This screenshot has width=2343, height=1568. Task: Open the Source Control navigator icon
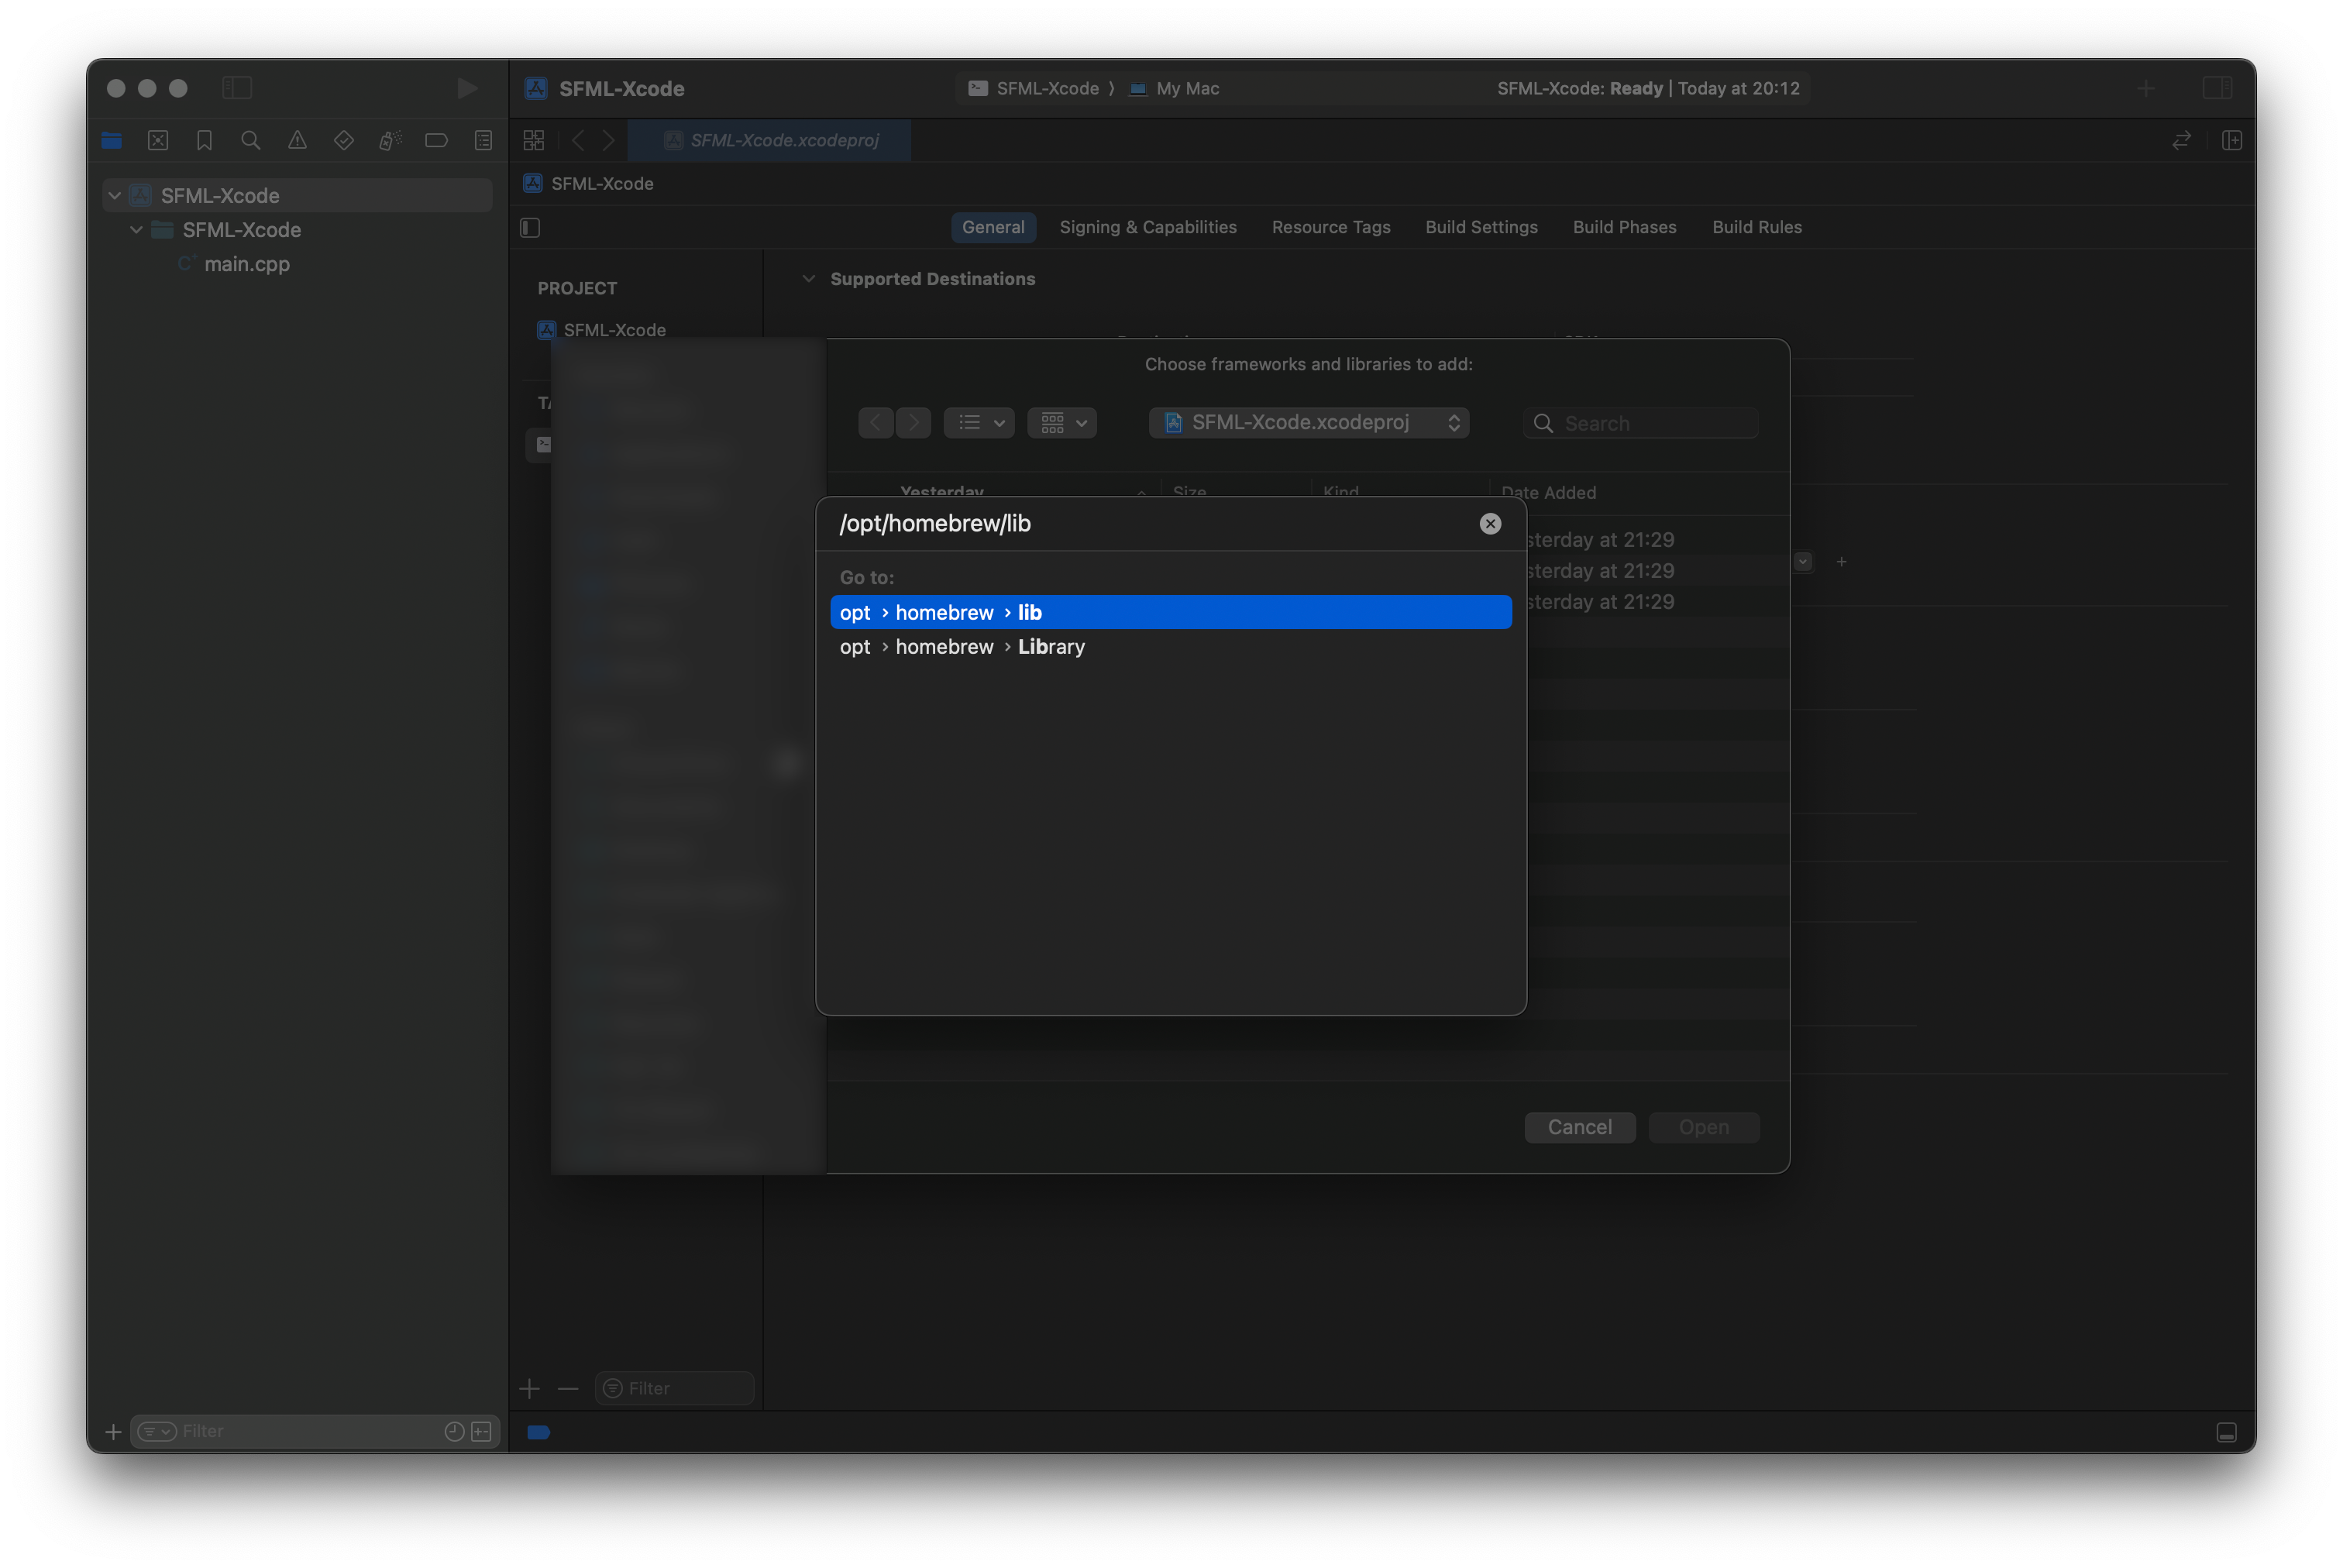pos(158,140)
